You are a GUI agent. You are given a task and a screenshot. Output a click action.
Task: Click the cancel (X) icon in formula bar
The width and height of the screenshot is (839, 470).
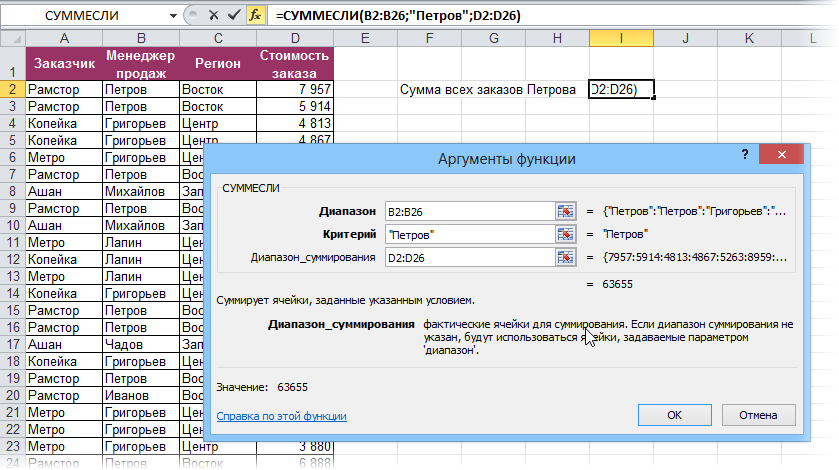tap(212, 16)
